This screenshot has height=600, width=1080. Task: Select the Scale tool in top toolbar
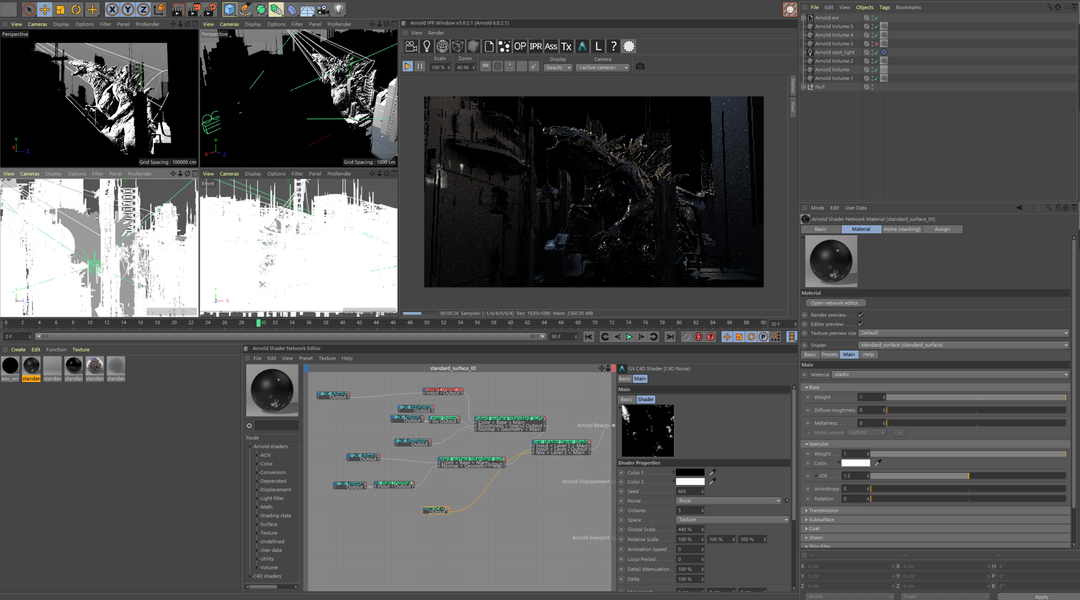[60, 10]
